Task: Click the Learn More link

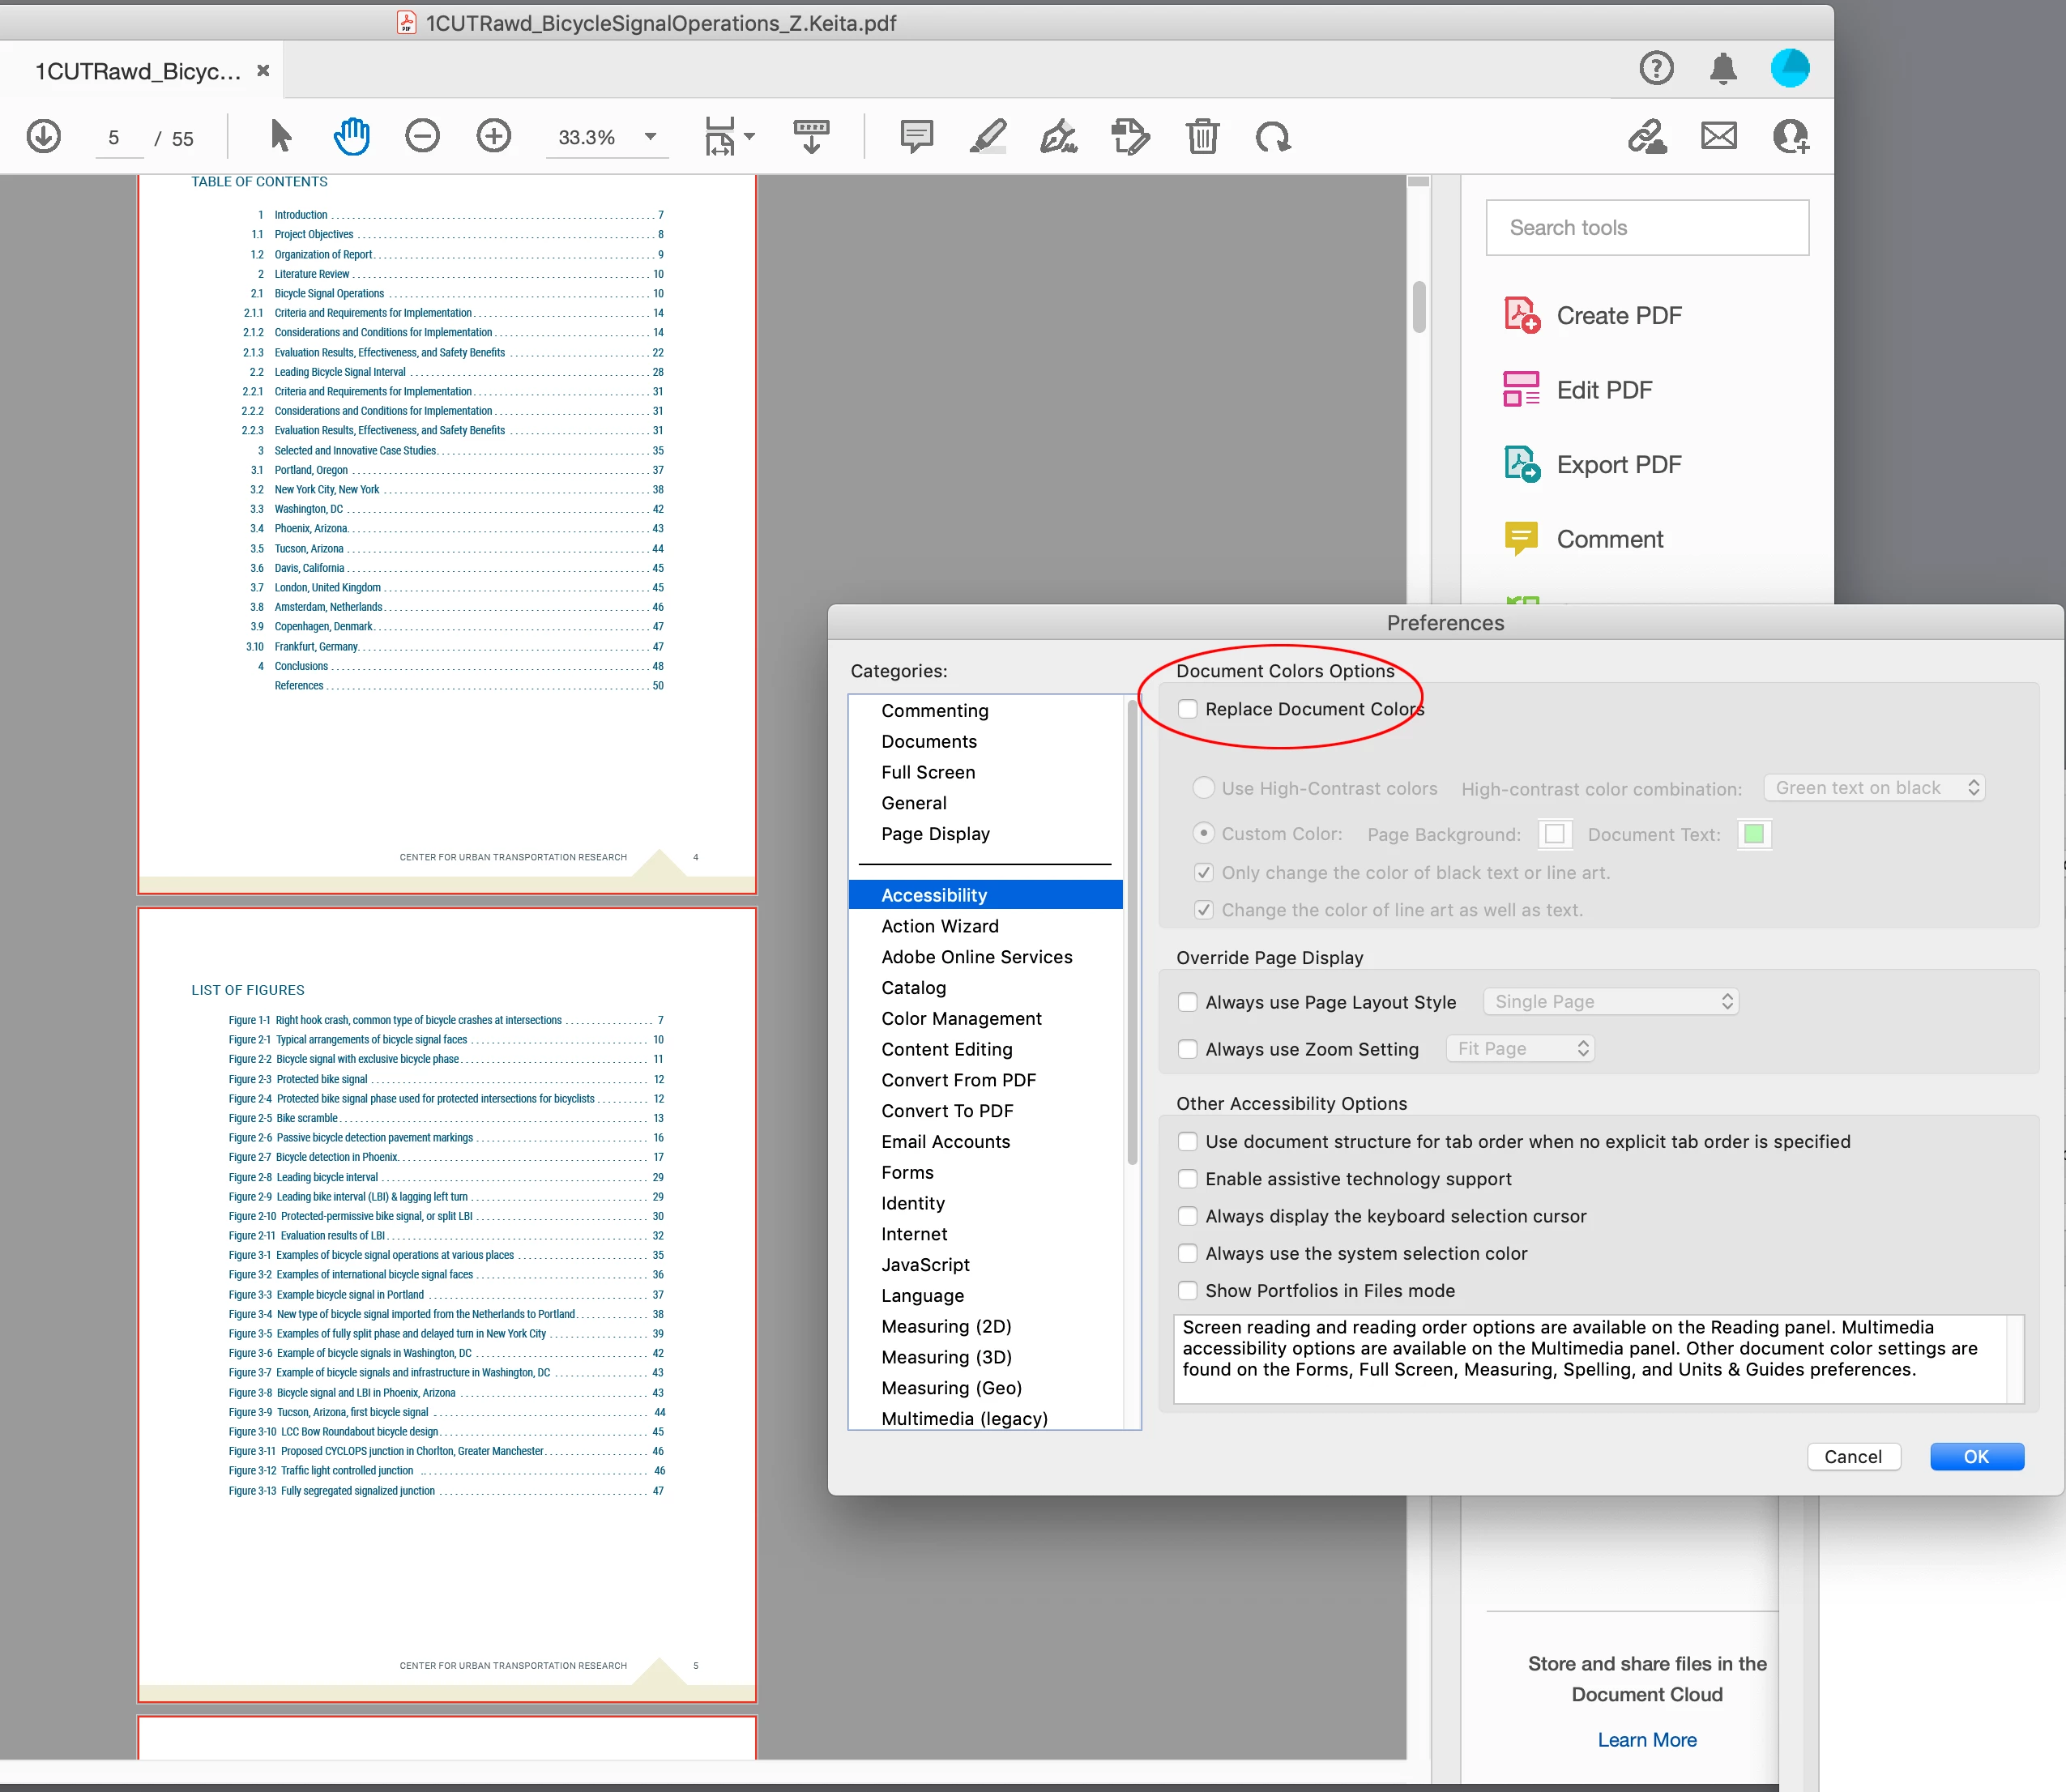Action: click(1646, 1740)
